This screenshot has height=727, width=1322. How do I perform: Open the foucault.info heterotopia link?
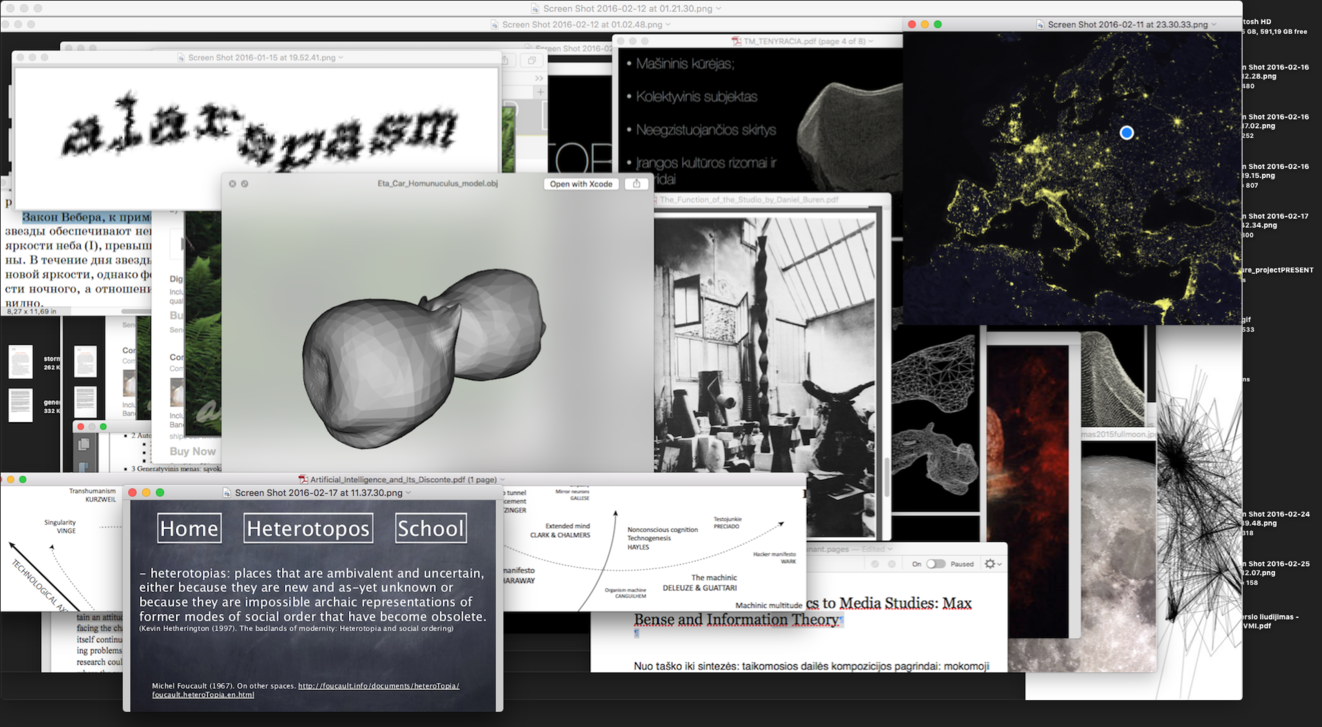pyautogui.click(x=378, y=686)
